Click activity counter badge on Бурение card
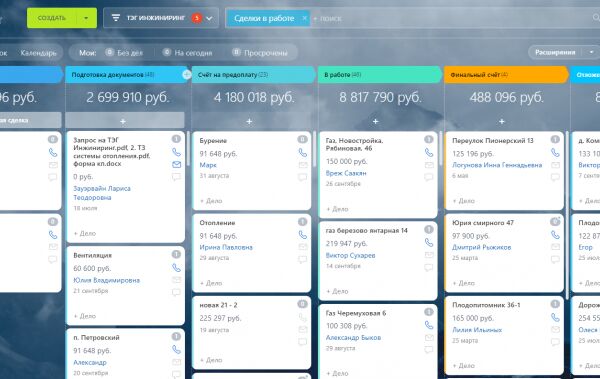Viewport: 600px width, 379px height. coord(303,139)
